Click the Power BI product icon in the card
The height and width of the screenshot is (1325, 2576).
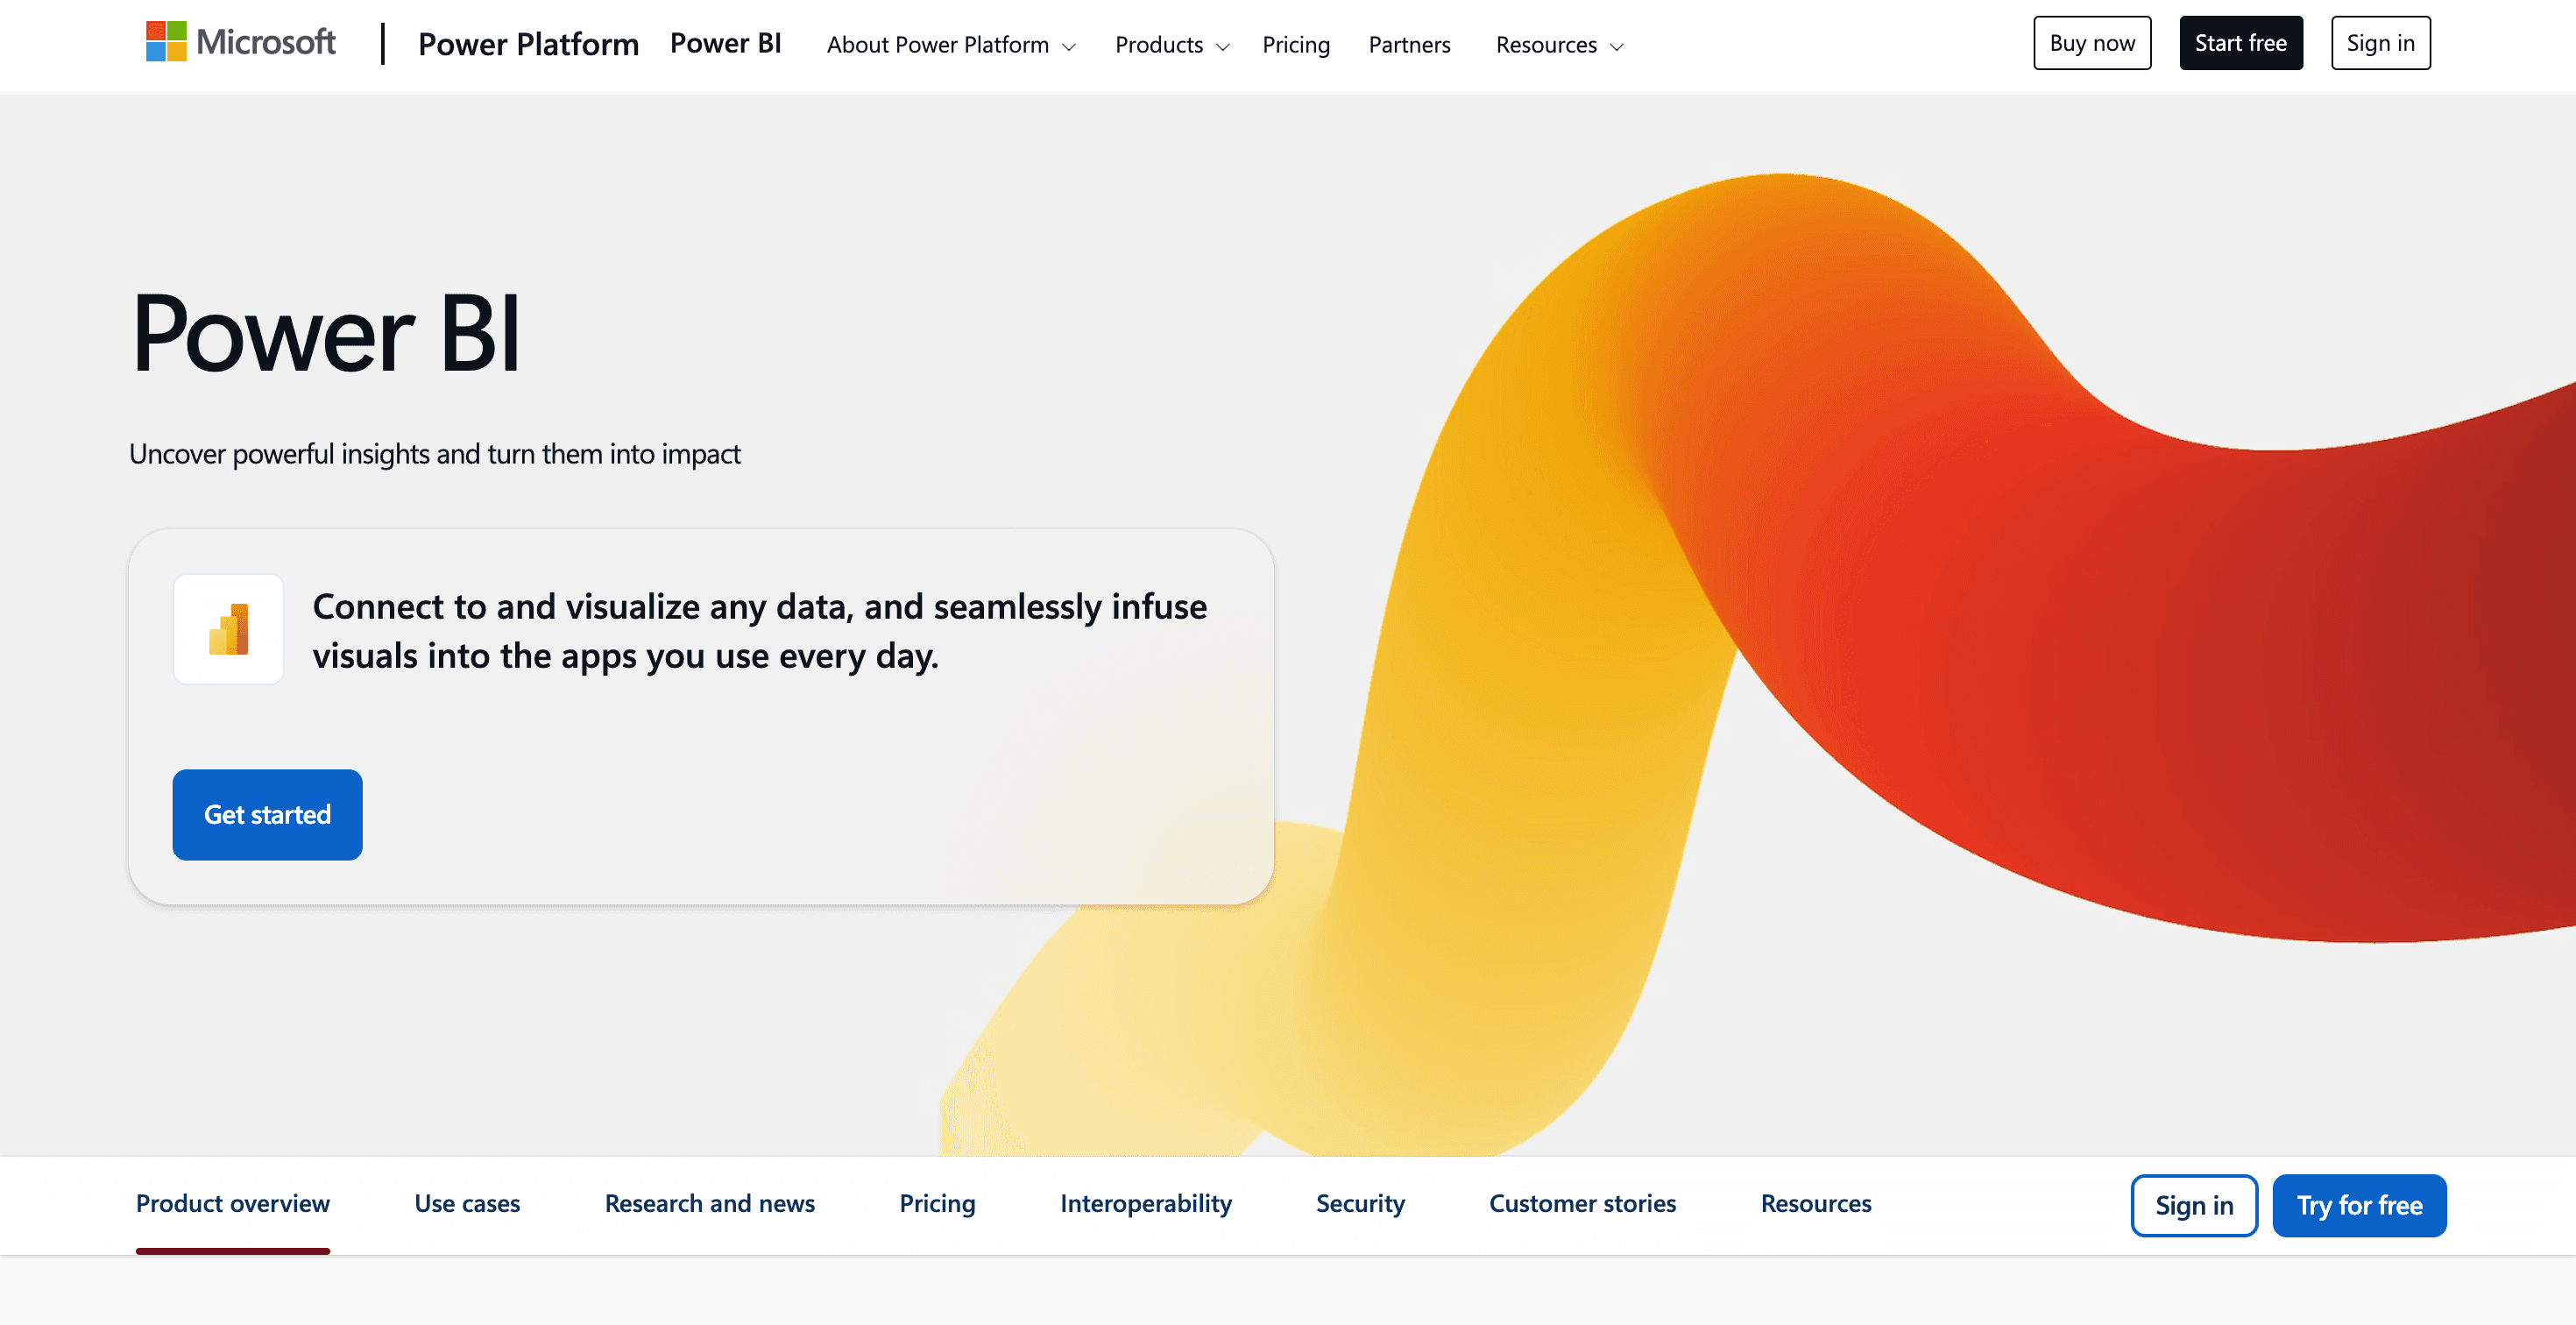[228, 629]
